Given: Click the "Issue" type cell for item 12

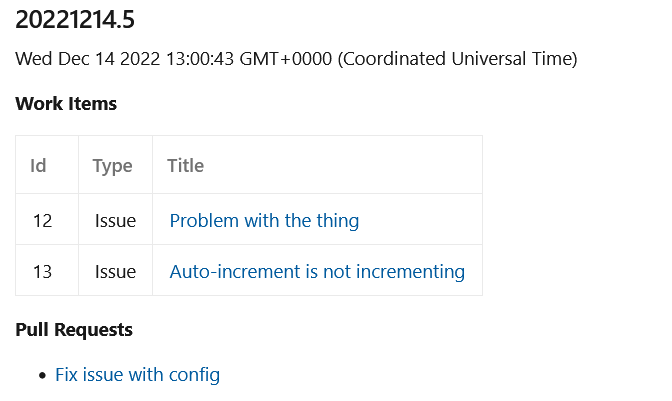Looking at the screenshot, I should click(x=115, y=220).
